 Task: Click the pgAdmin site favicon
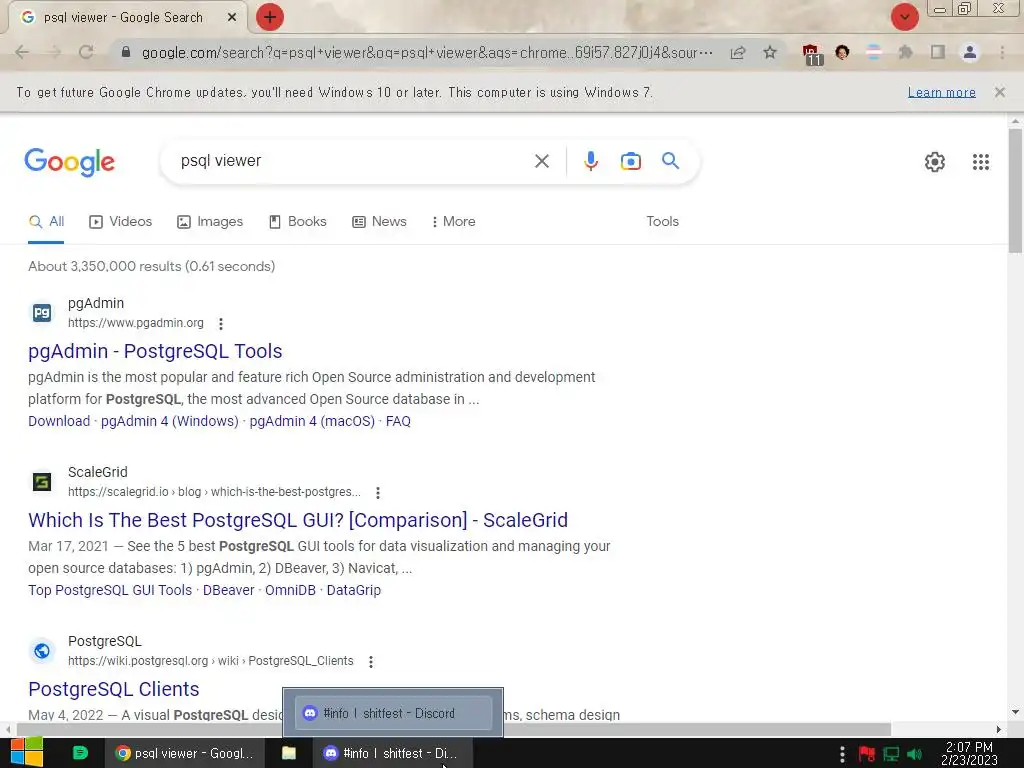click(42, 313)
